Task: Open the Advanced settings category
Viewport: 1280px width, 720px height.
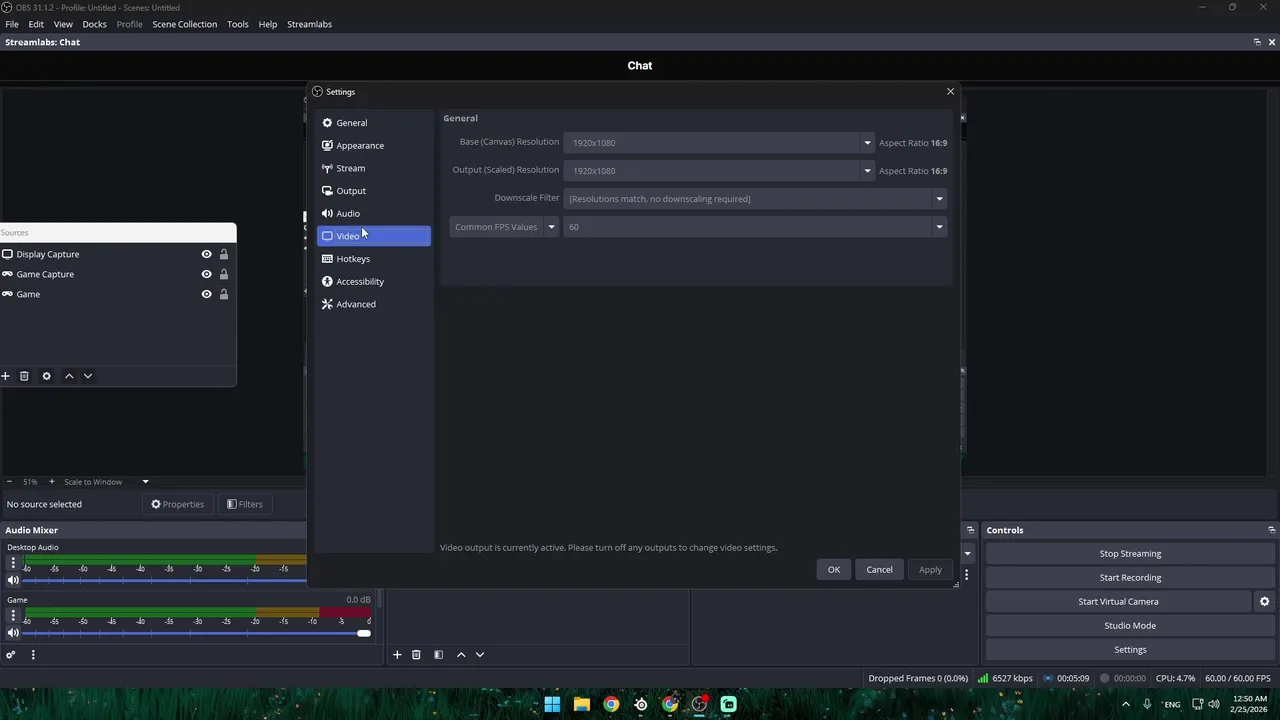Action: (x=373, y=304)
